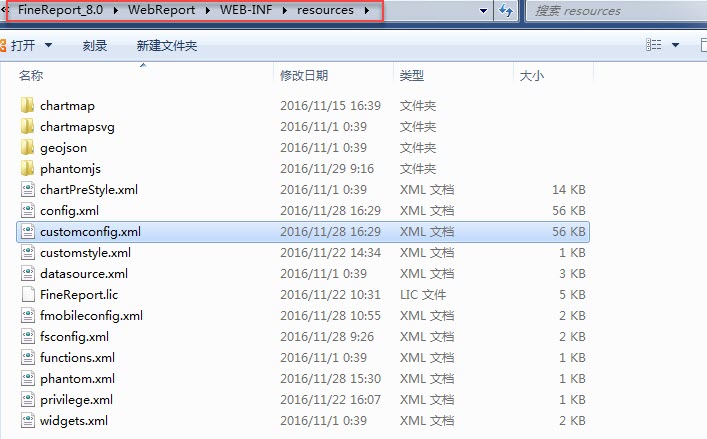The height and width of the screenshot is (439, 707).
Task: Click the datasource.xml file icon
Action: [x=28, y=274]
